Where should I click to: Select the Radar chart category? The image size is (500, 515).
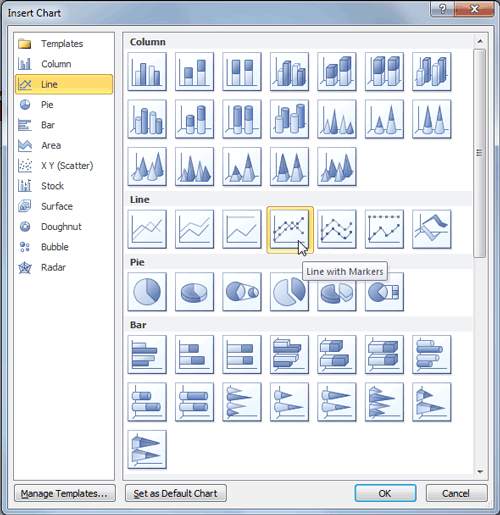point(64,267)
